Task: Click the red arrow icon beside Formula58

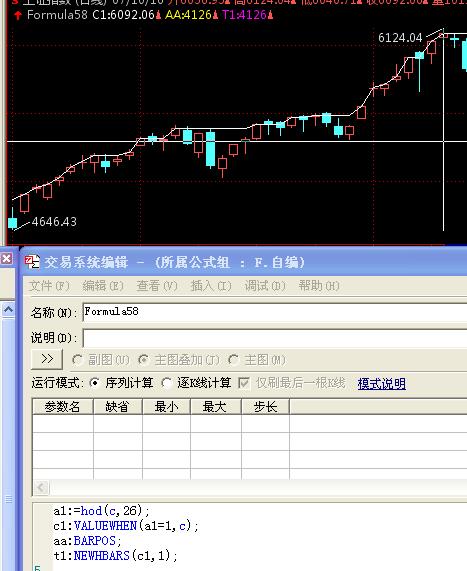Action: click(17, 15)
